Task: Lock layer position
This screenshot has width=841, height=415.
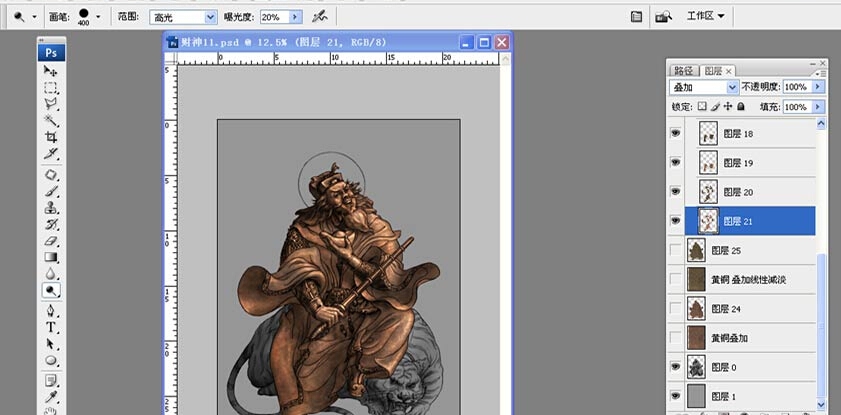Action: 728,107
